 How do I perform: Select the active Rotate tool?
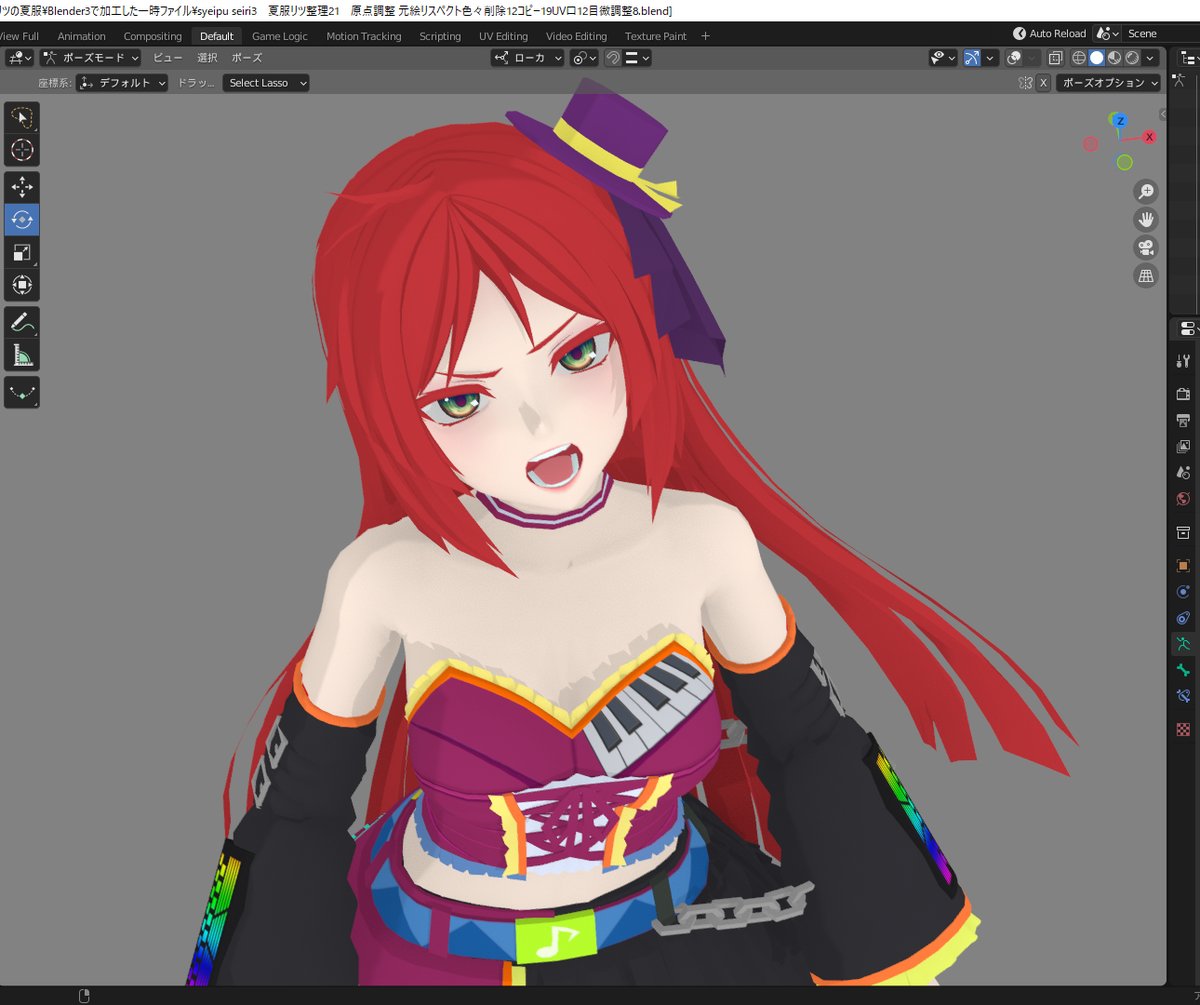tap(22, 220)
